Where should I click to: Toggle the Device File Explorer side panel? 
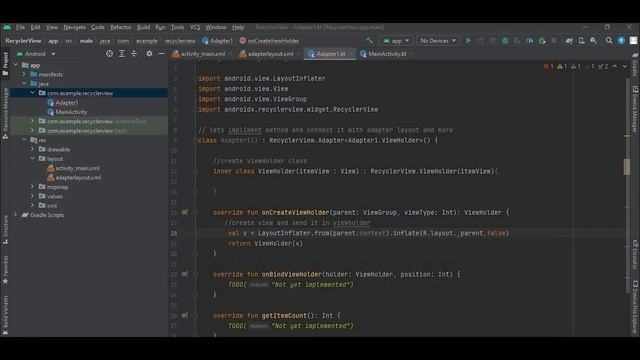pyautogui.click(x=635, y=307)
